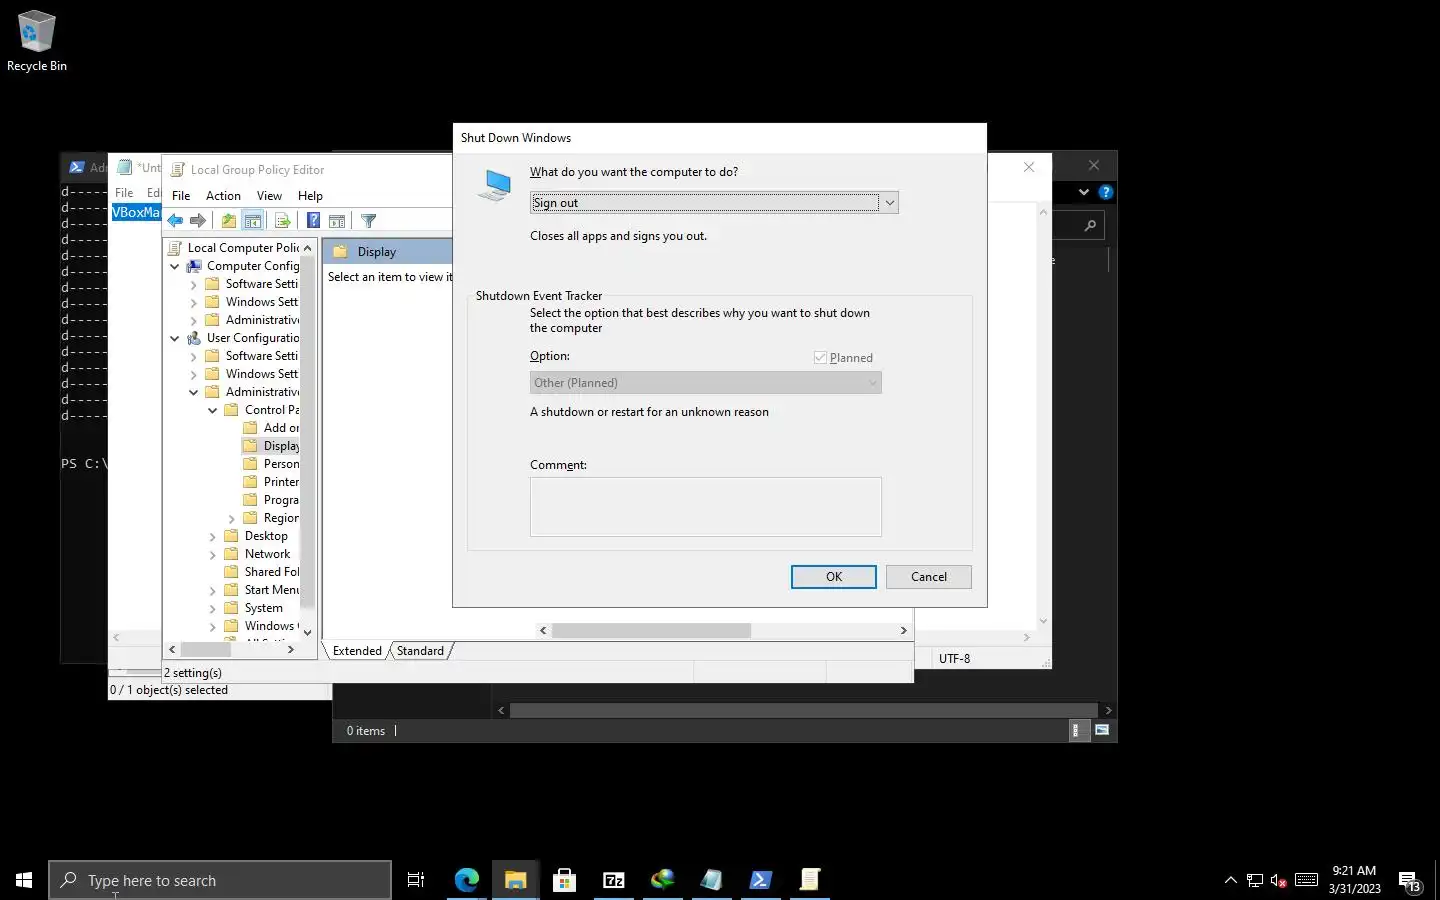1440x900 pixels.
Task: Click the network tray icon
Action: tap(1254, 880)
